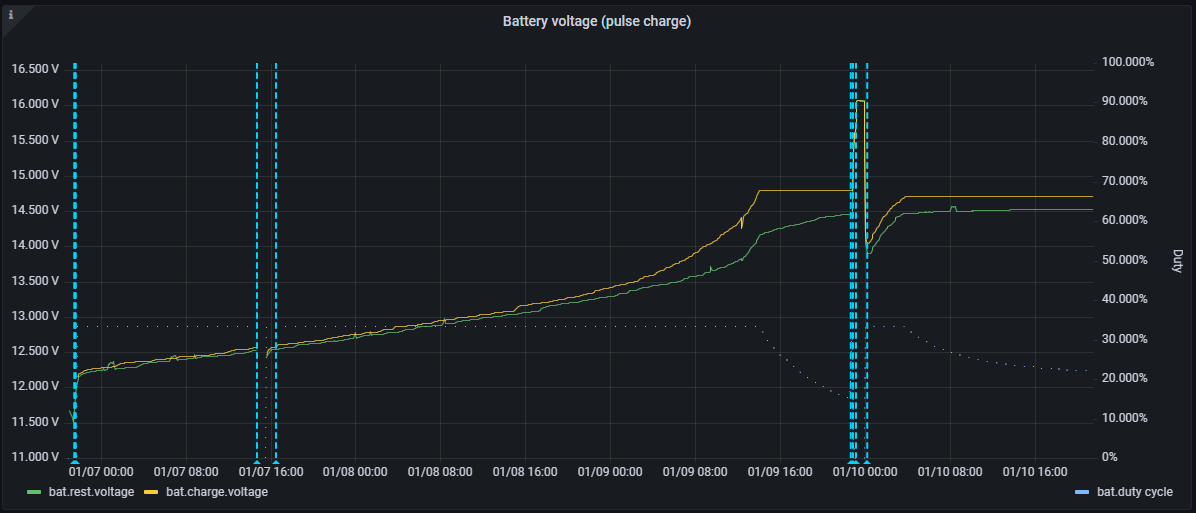Viewport: 1196px width, 513px height.
Task: Click the 100.000% right axis label
Action: click(x=1128, y=62)
